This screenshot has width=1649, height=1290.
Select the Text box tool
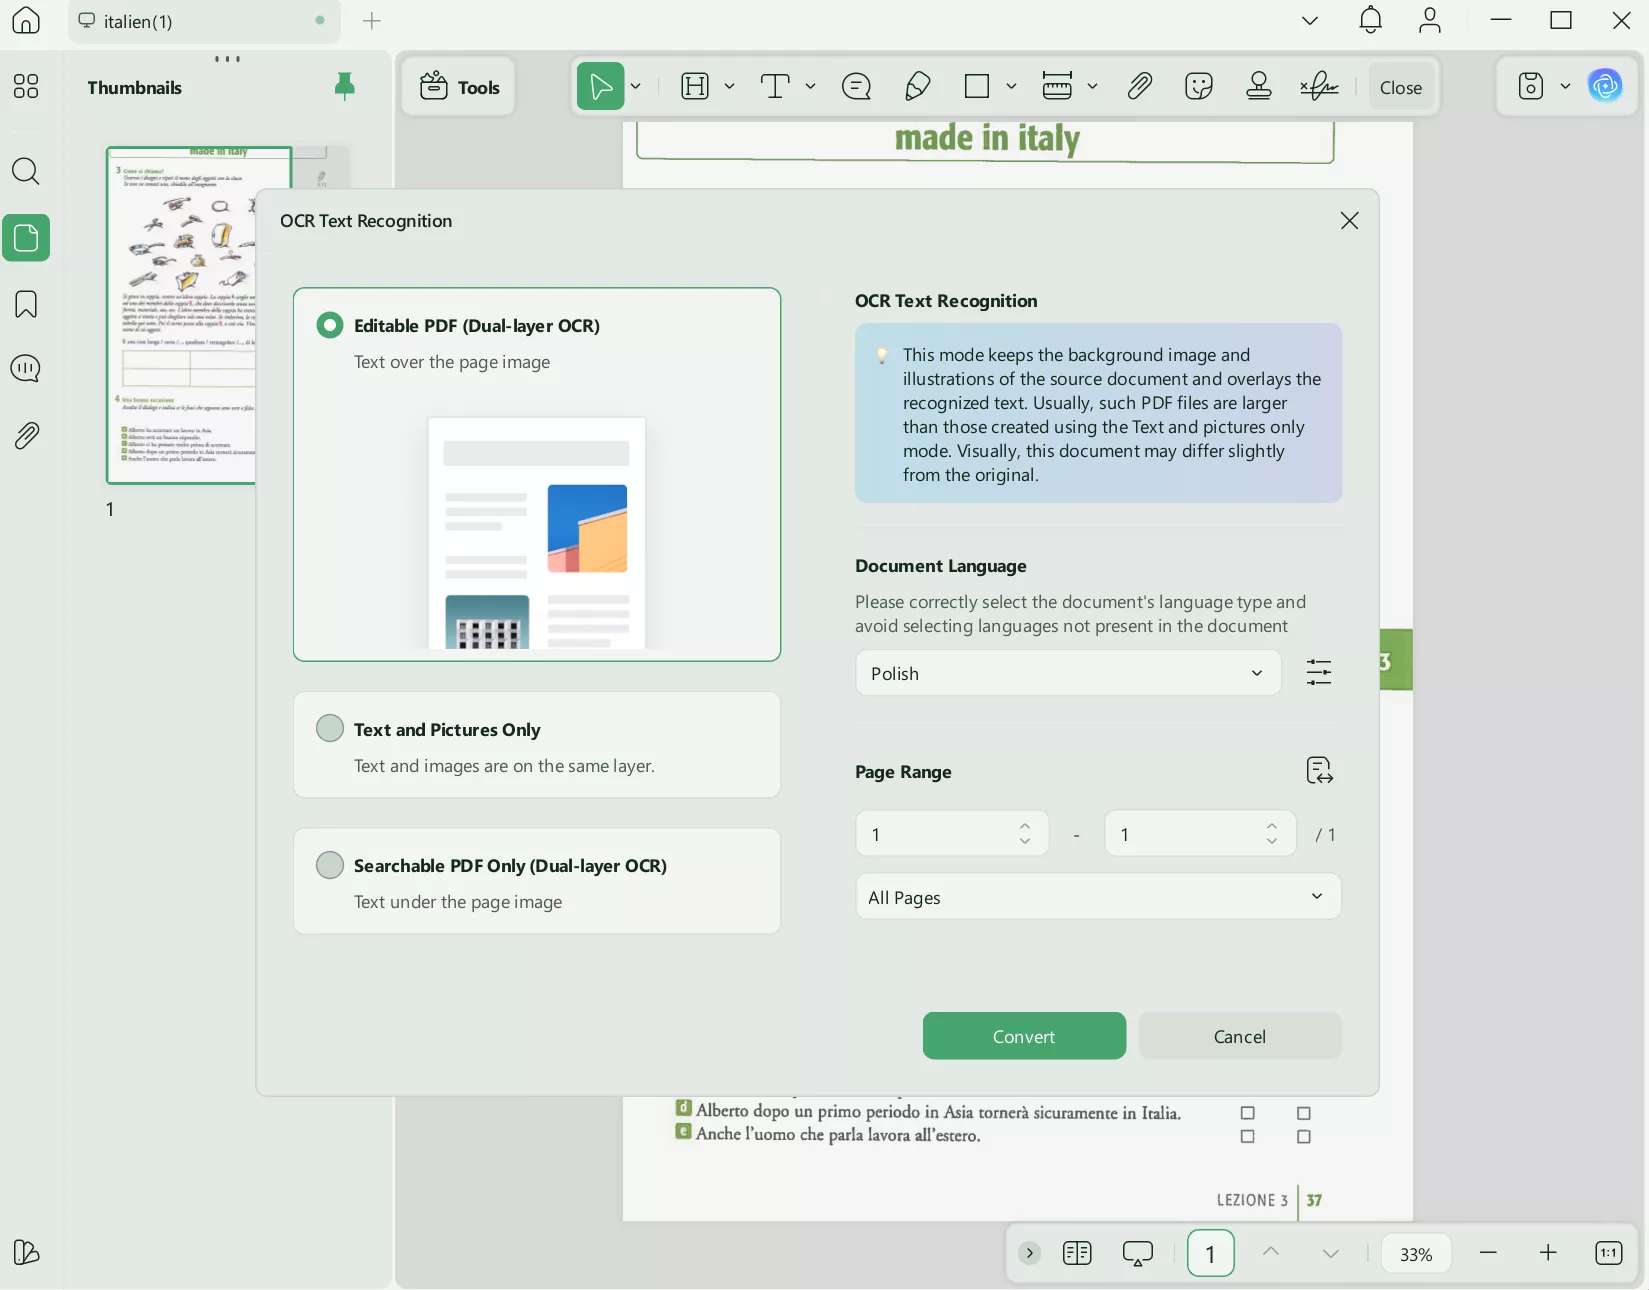(x=775, y=87)
